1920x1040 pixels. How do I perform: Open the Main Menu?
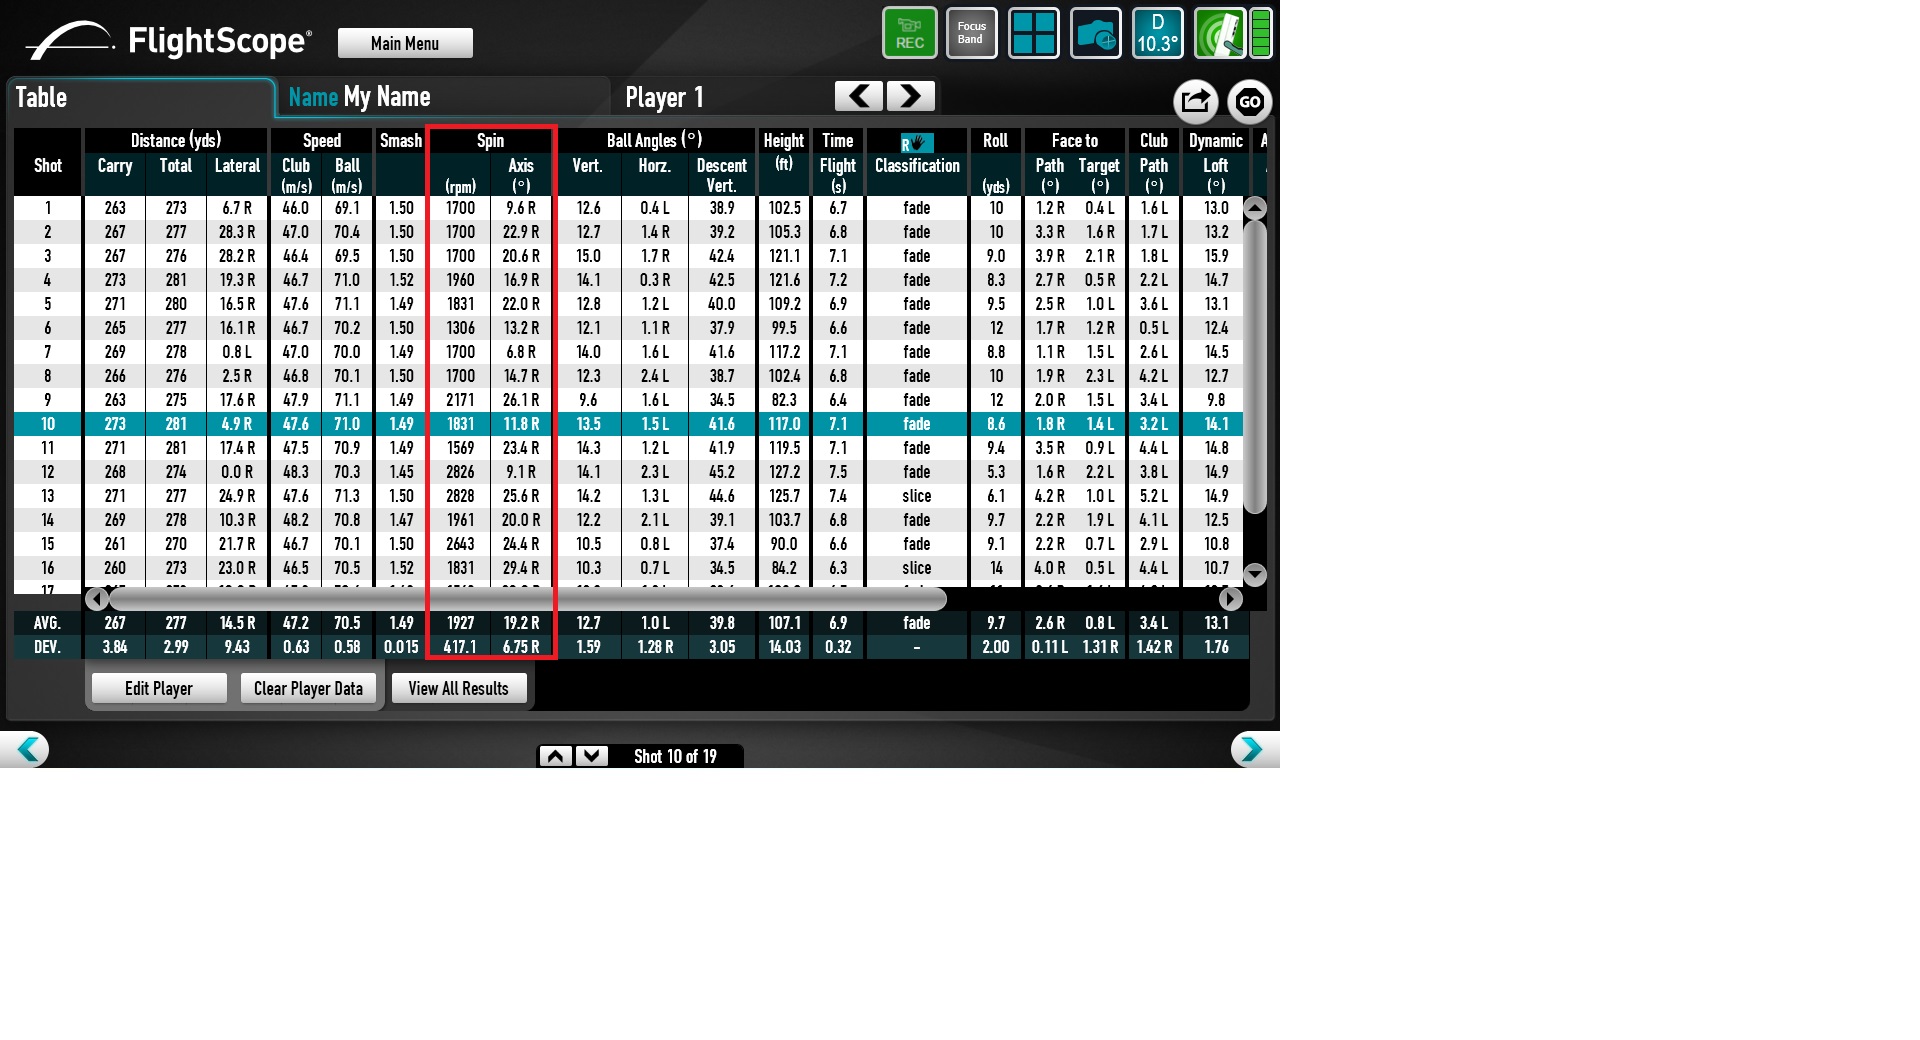[x=405, y=43]
